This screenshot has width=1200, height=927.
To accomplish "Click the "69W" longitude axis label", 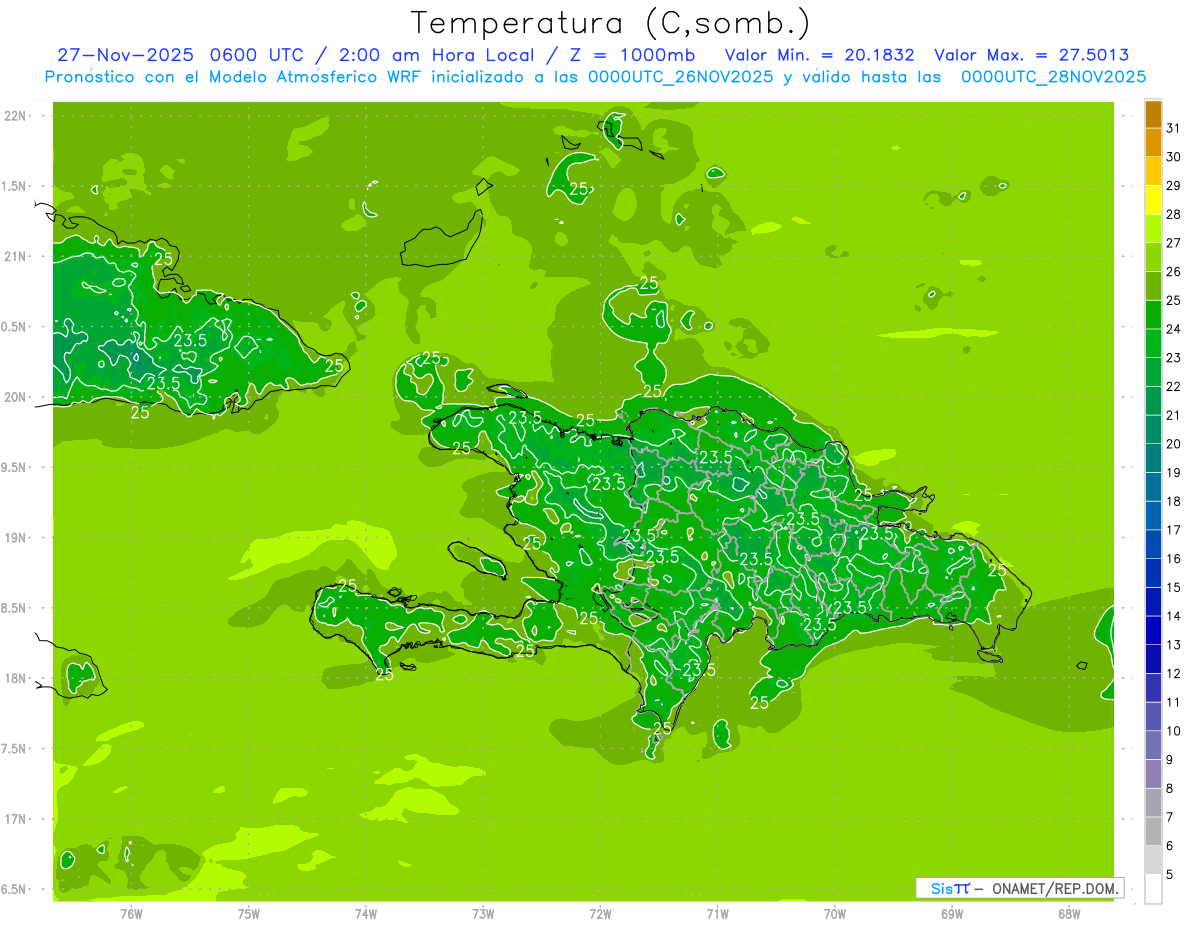I will 952,914.
